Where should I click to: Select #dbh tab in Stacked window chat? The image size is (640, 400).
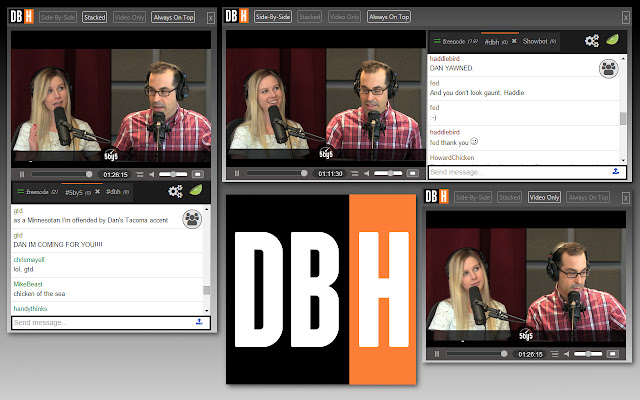[x=118, y=191]
